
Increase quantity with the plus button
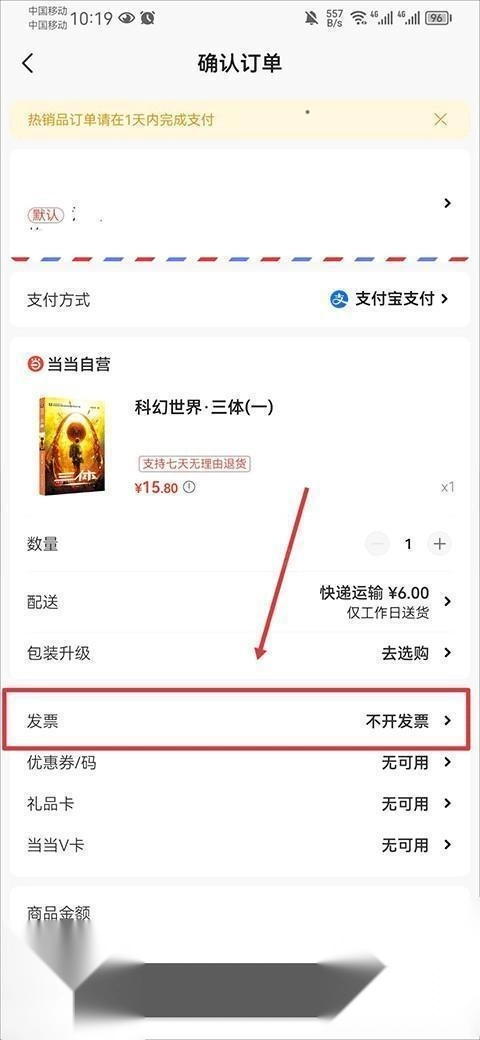[x=439, y=544]
